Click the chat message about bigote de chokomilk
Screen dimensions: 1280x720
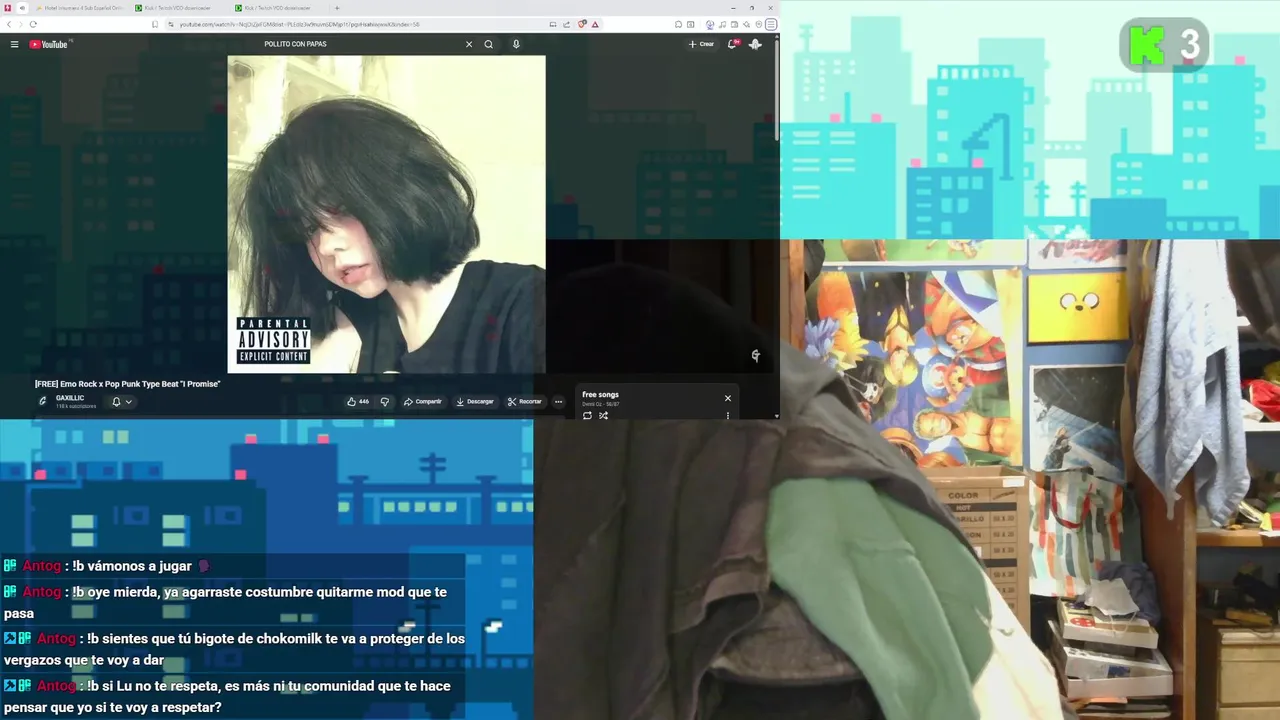[x=234, y=649]
